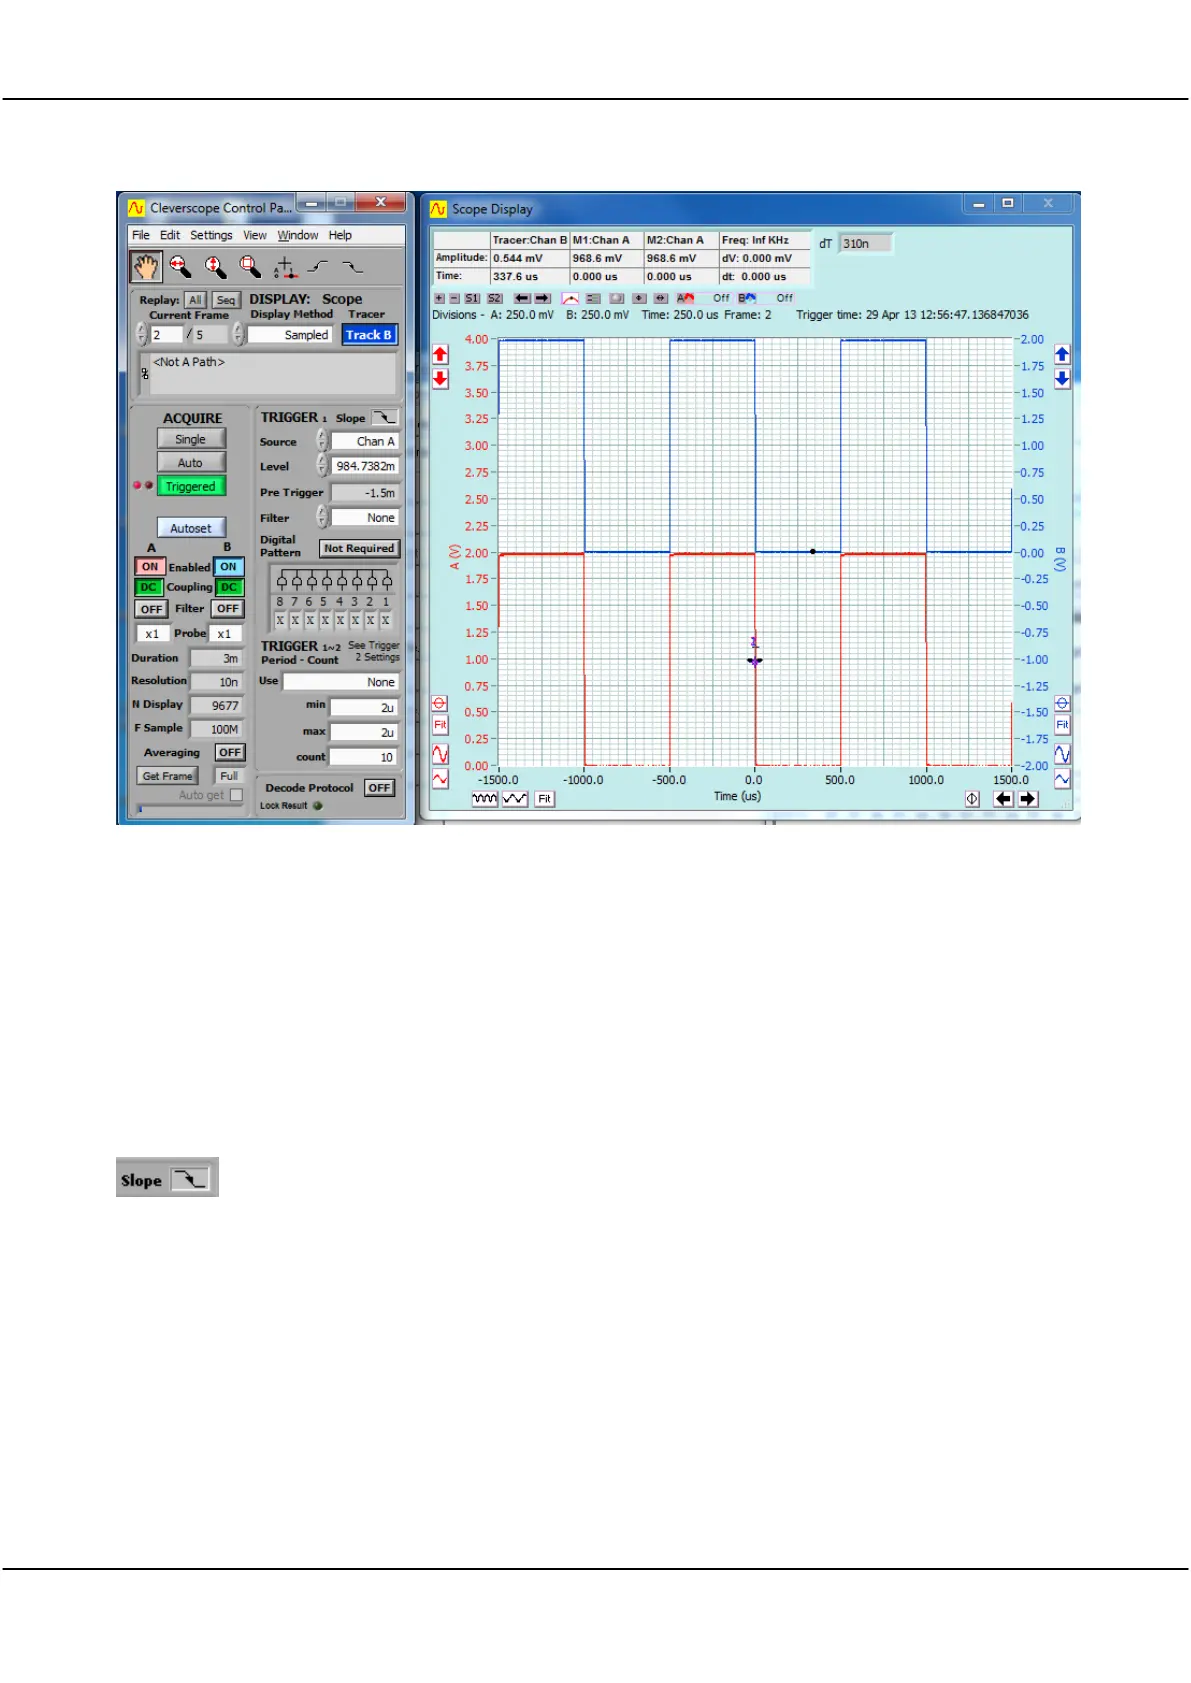The height and width of the screenshot is (1683, 1191).
Task: Click blue down arrow for channel B
Action: tap(1062, 379)
